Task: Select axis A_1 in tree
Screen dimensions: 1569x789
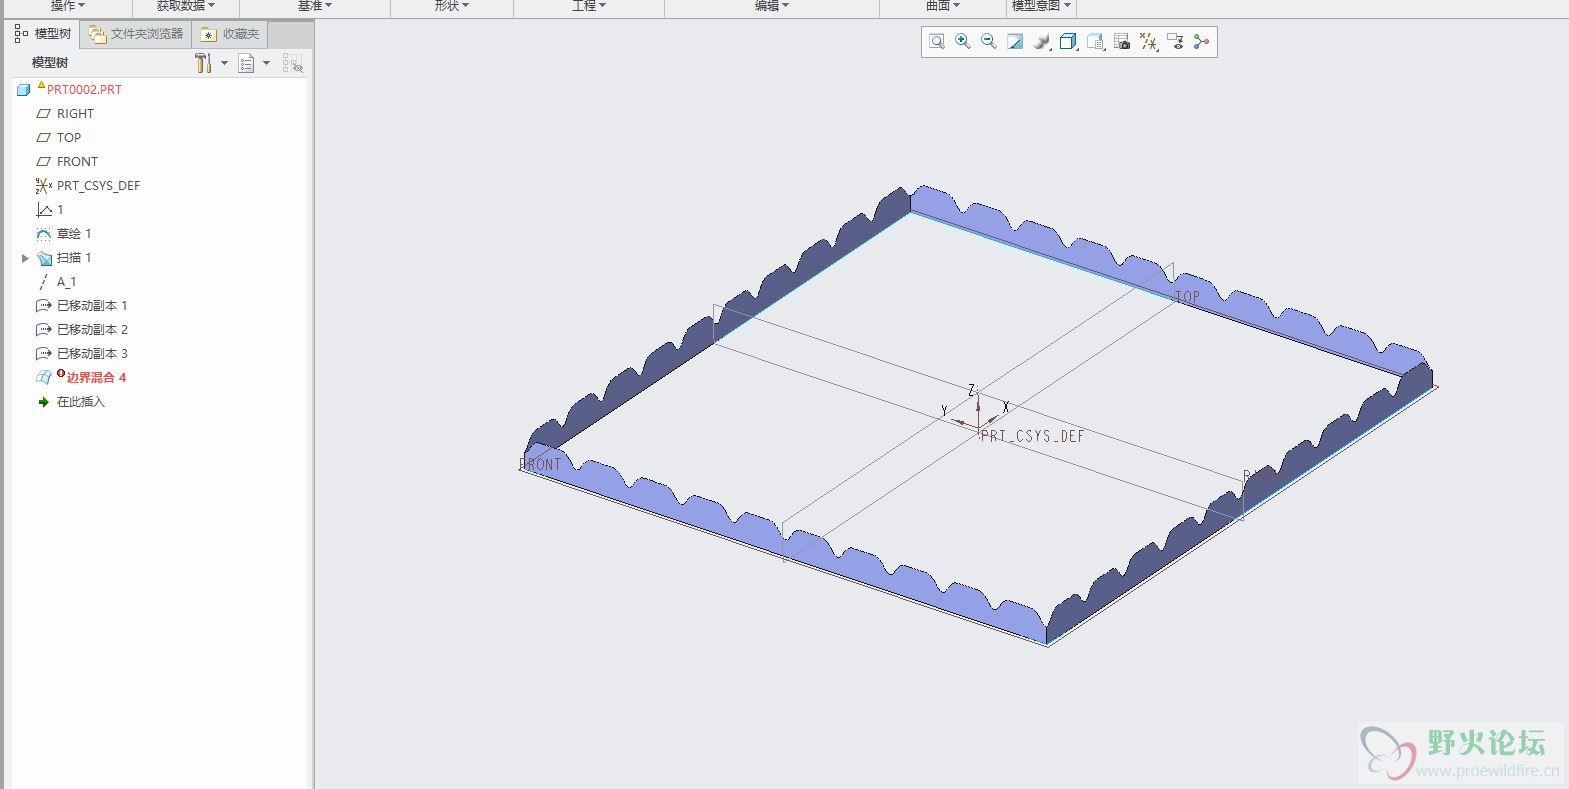Action: [x=66, y=281]
